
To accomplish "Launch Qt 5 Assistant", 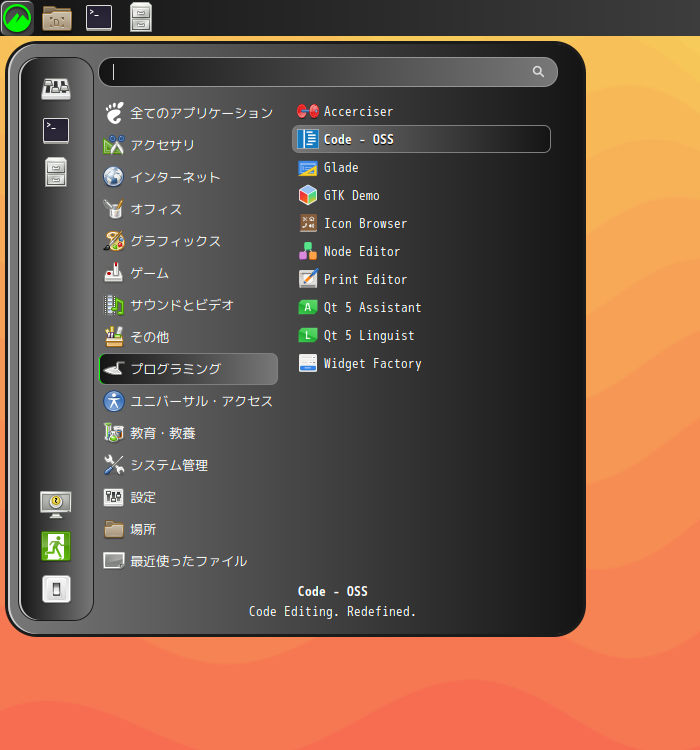I will [421, 308].
